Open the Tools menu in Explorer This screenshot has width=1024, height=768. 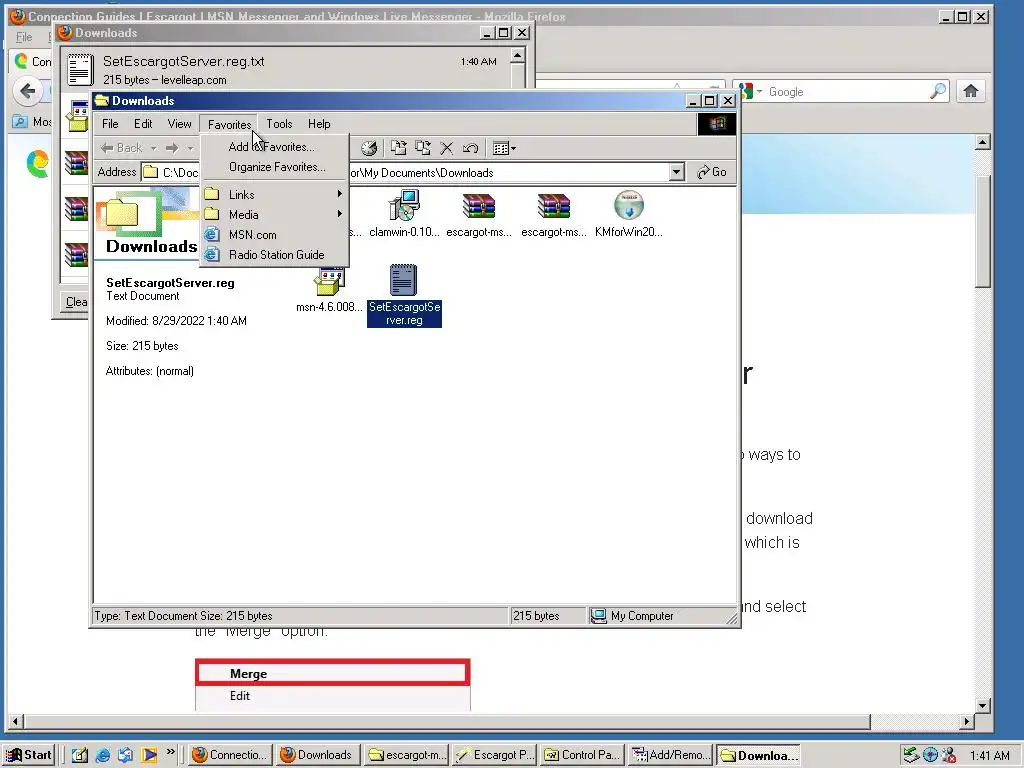(279, 123)
